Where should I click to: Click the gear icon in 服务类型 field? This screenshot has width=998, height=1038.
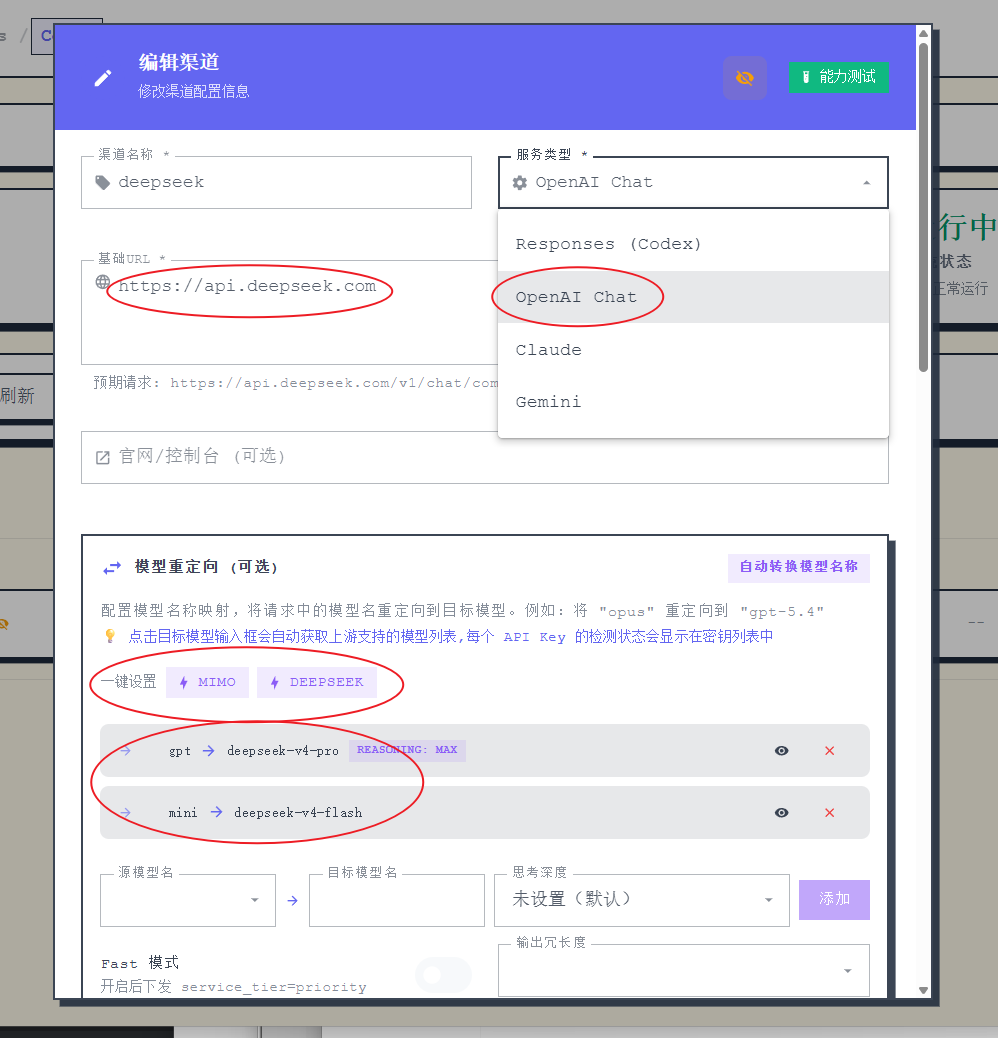tap(520, 183)
